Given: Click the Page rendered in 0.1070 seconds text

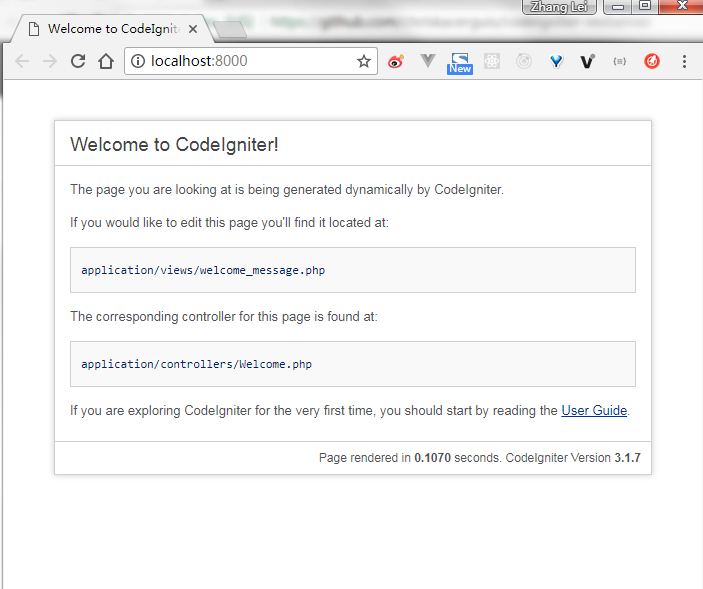Looking at the screenshot, I should tap(410, 458).
